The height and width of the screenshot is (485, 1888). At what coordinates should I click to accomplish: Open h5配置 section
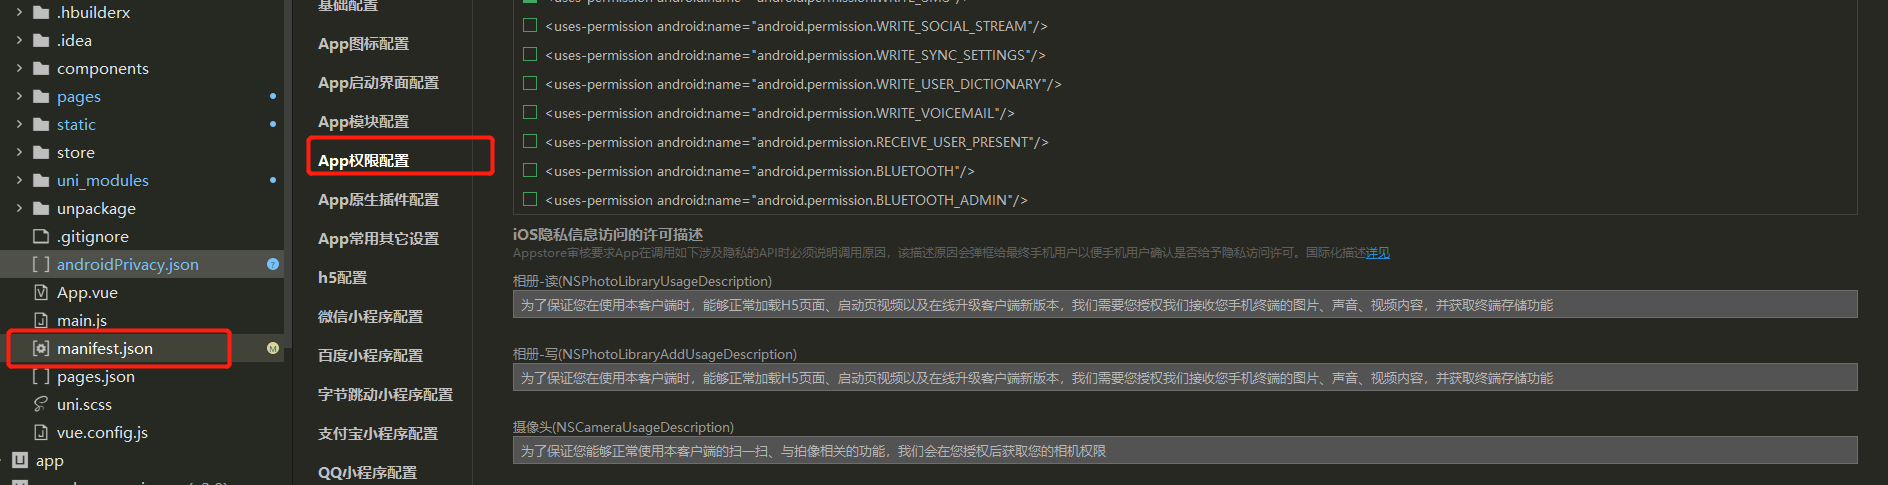pos(342,278)
